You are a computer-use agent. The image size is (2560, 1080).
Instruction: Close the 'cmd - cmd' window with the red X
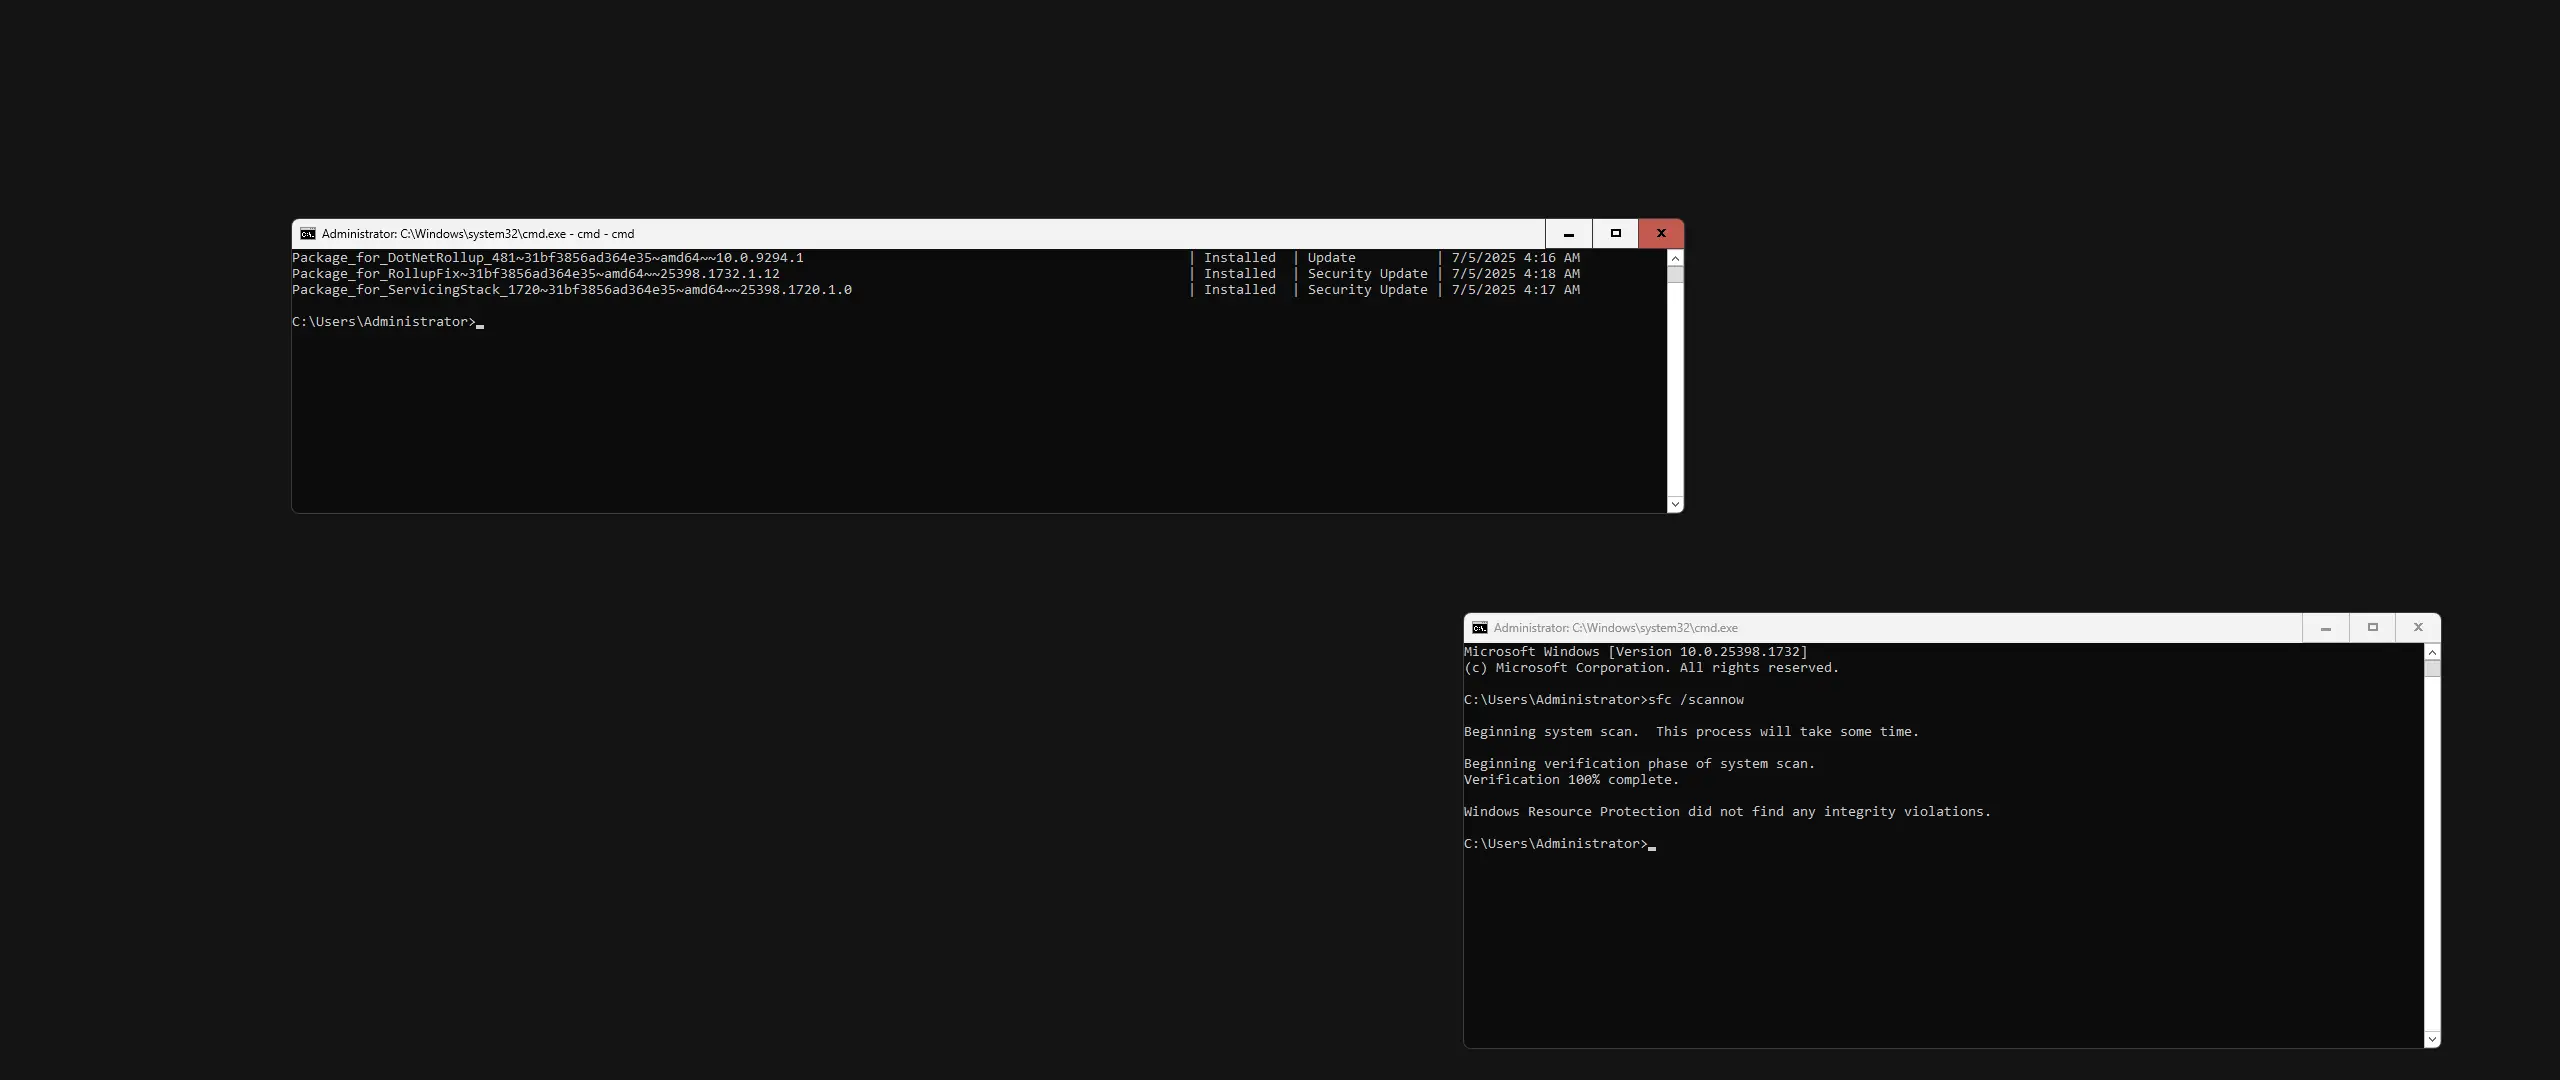point(1661,234)
